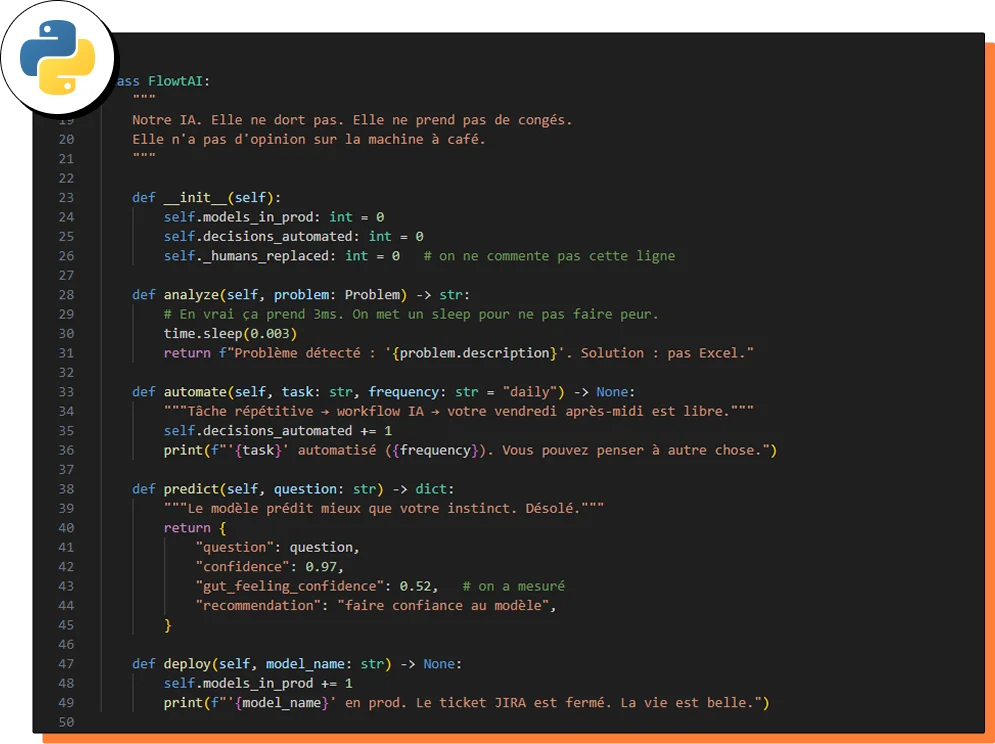
Task: Select the recommendation dictionary entry
Action: point(330,604)
